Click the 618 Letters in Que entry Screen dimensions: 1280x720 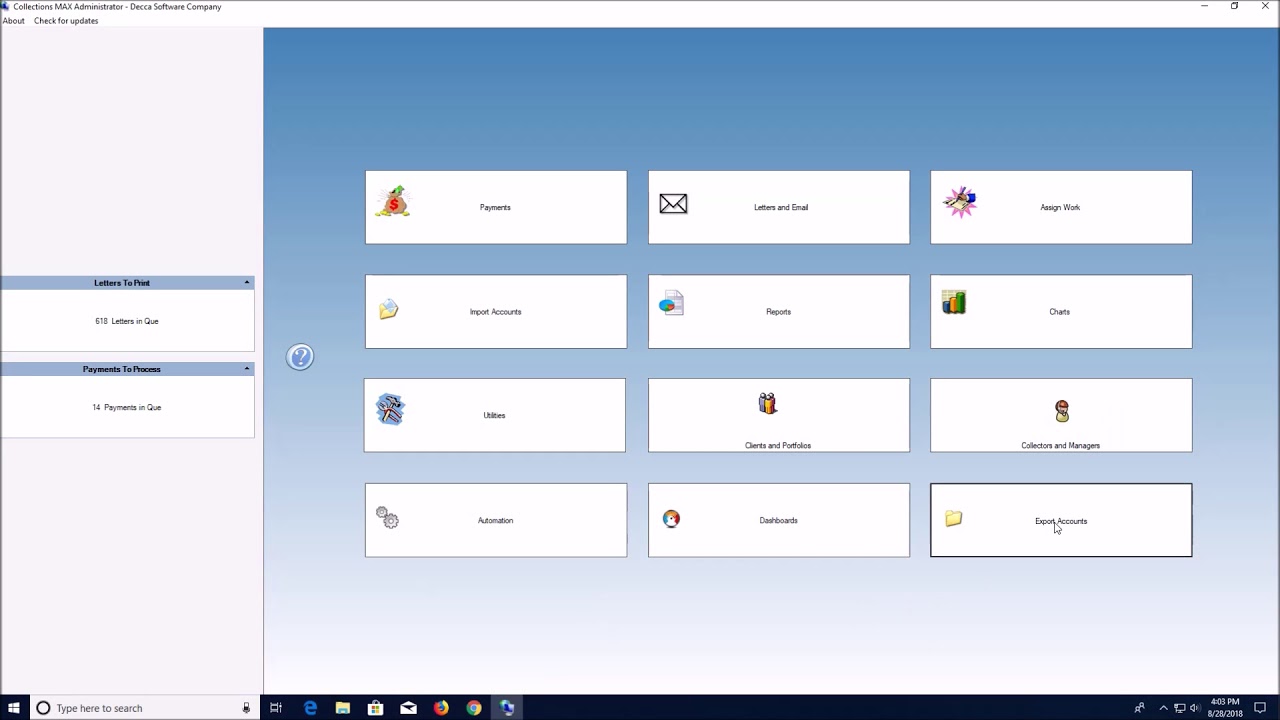pyautogui.click(x=127, y=321)
